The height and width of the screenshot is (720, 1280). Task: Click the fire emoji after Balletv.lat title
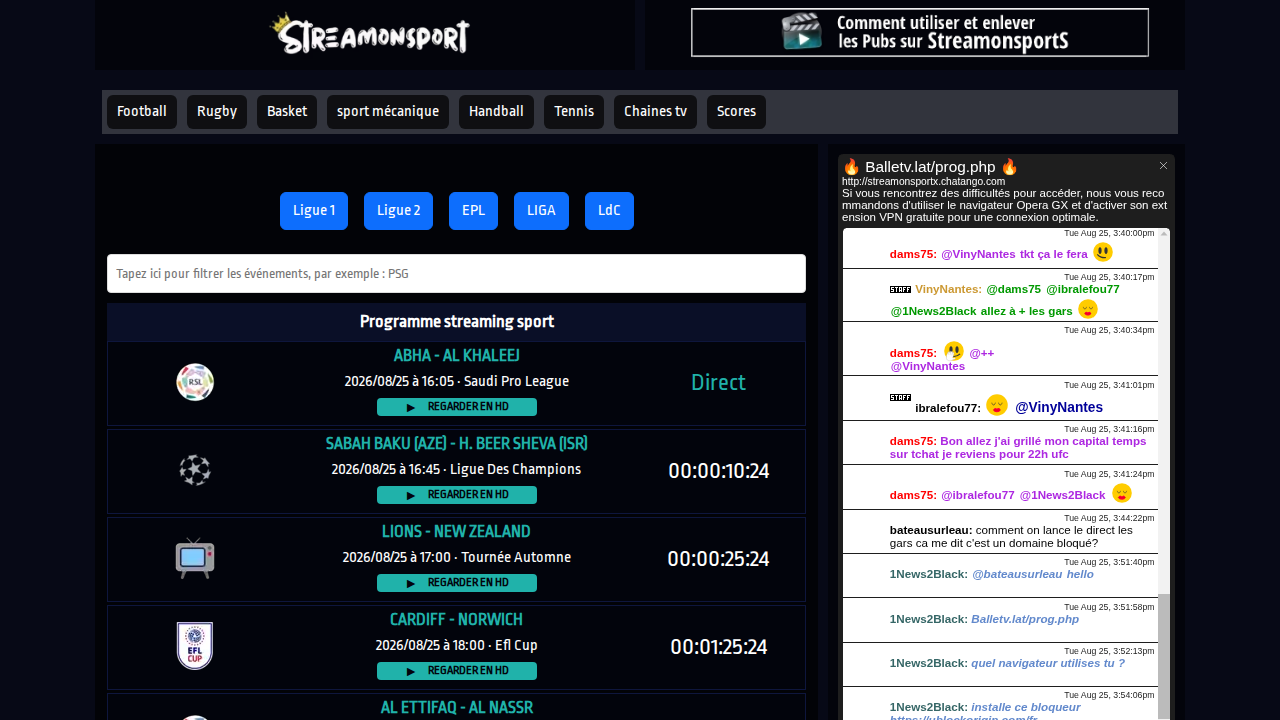click(x=1009, y=166)
